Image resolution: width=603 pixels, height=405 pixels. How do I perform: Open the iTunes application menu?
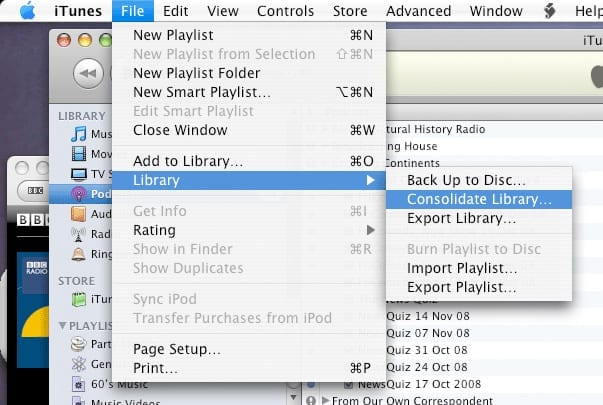(78, 11)
